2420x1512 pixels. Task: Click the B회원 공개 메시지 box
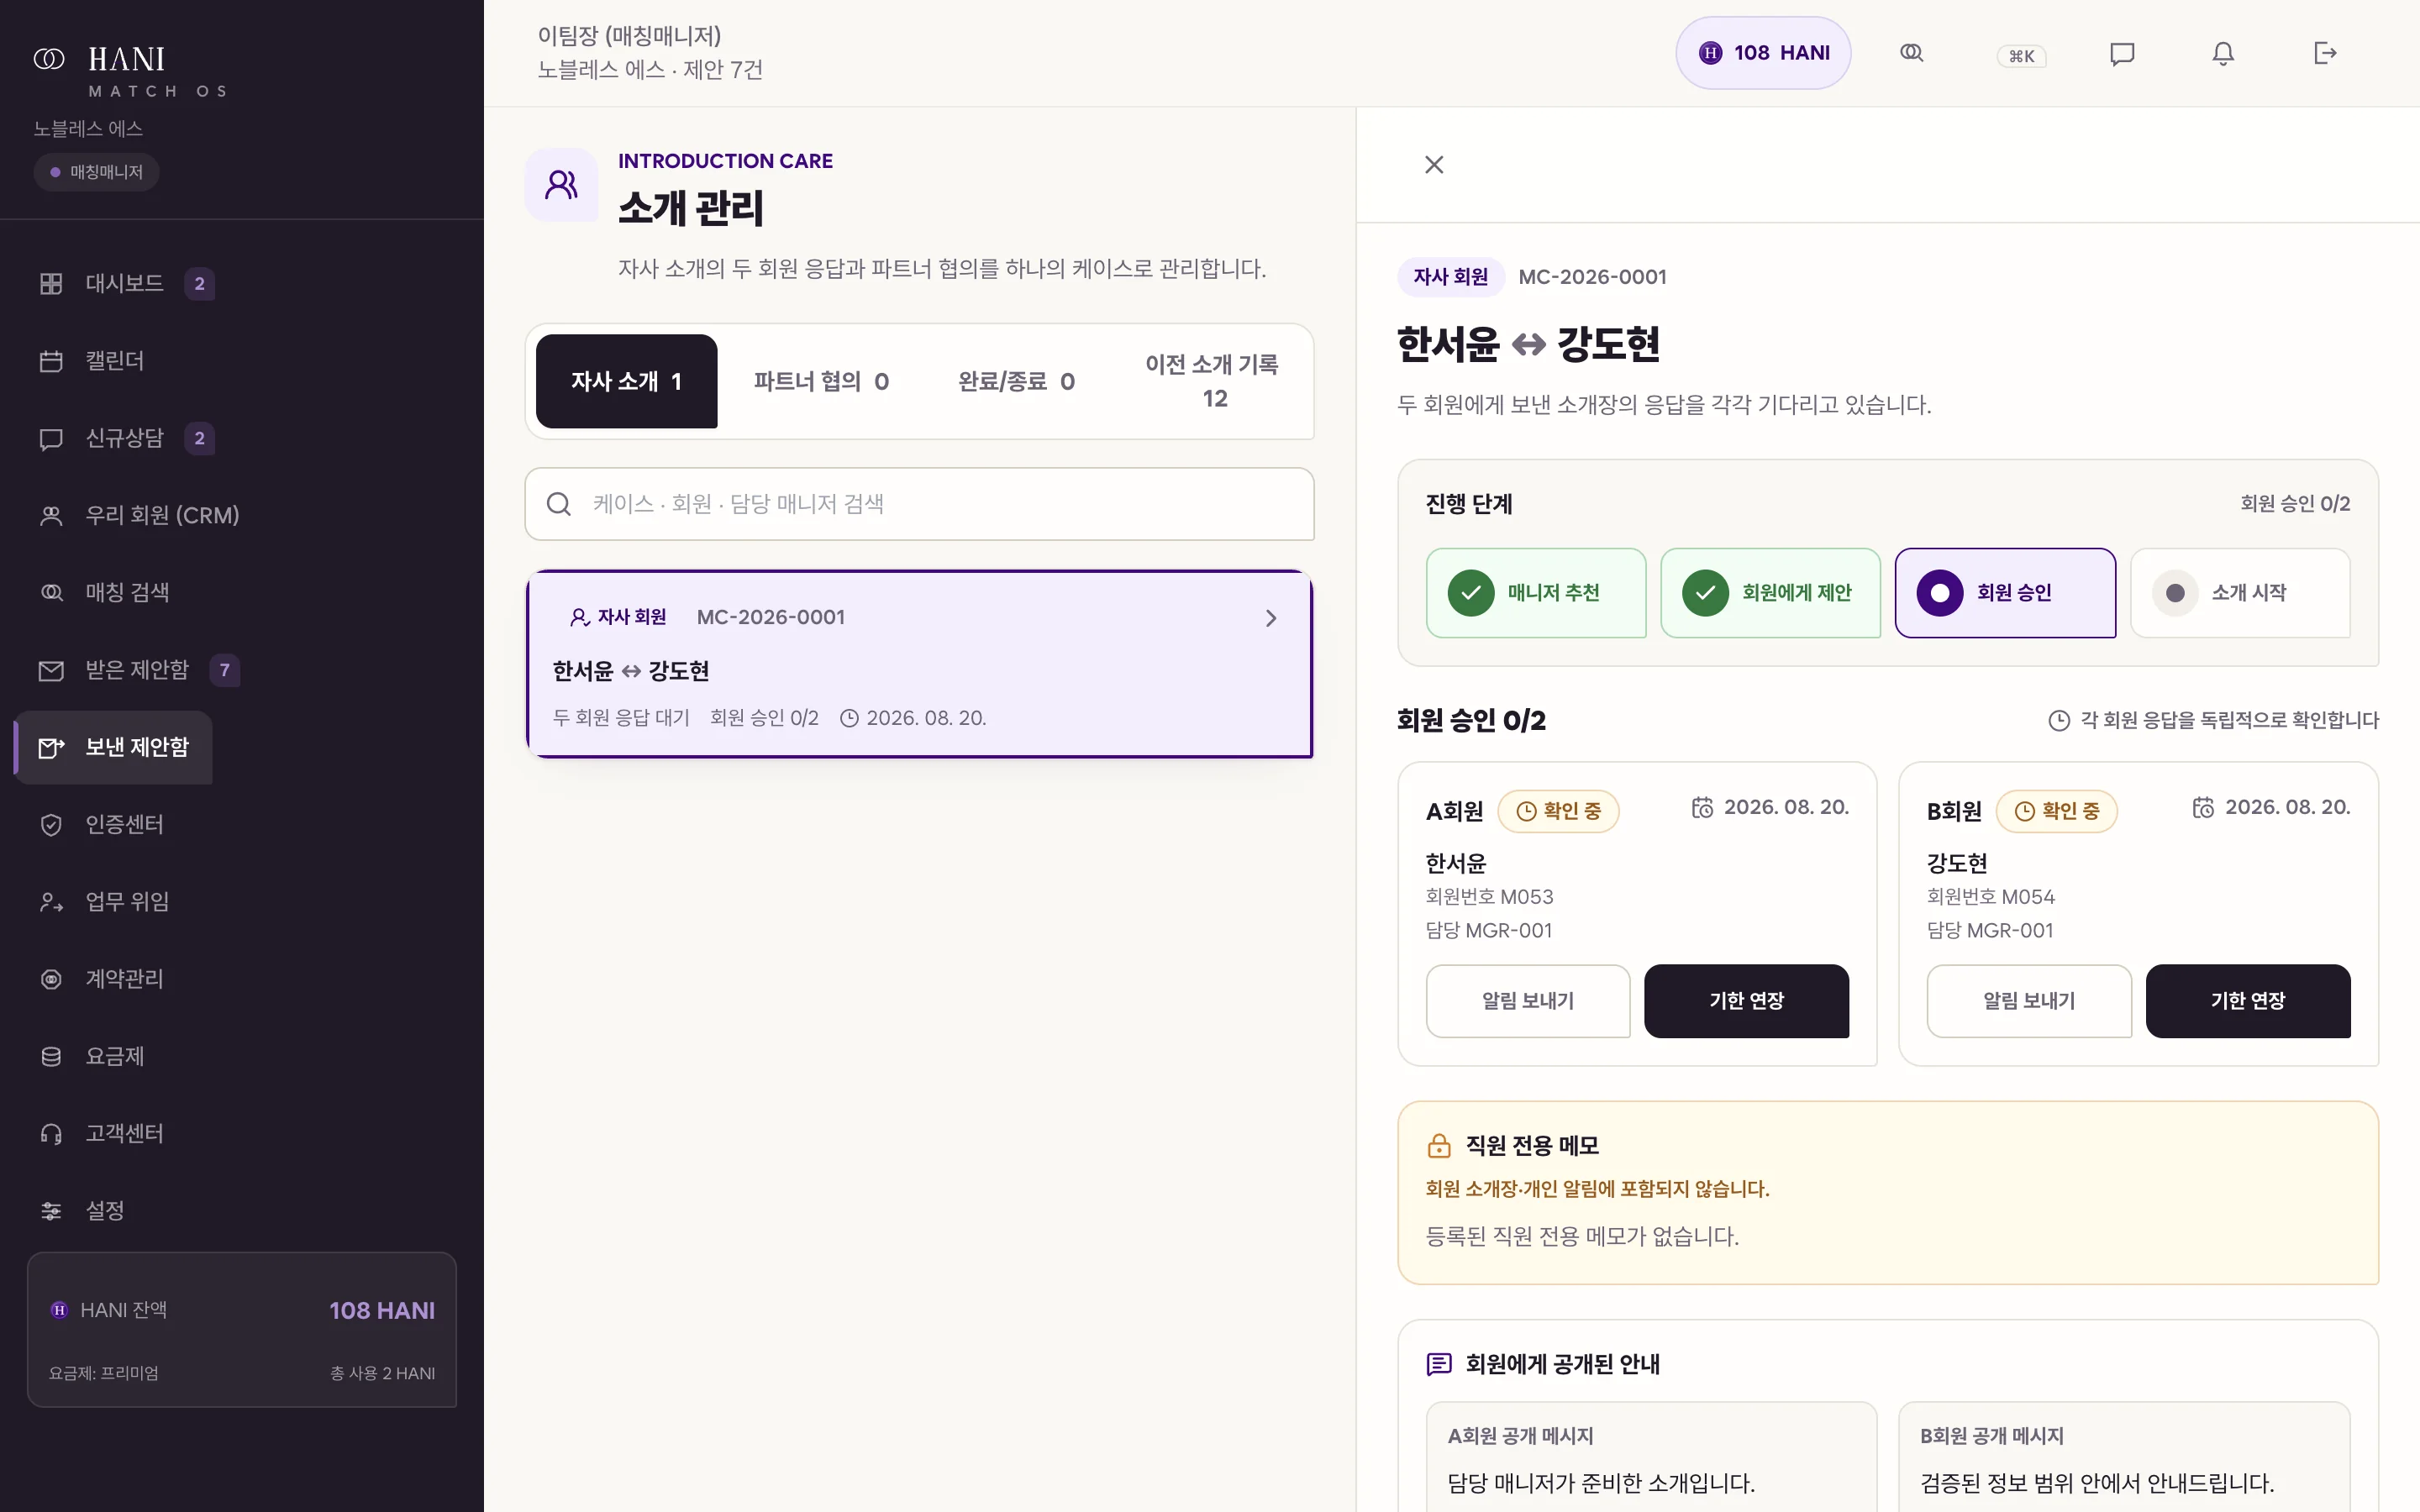coord(2124,1457)
